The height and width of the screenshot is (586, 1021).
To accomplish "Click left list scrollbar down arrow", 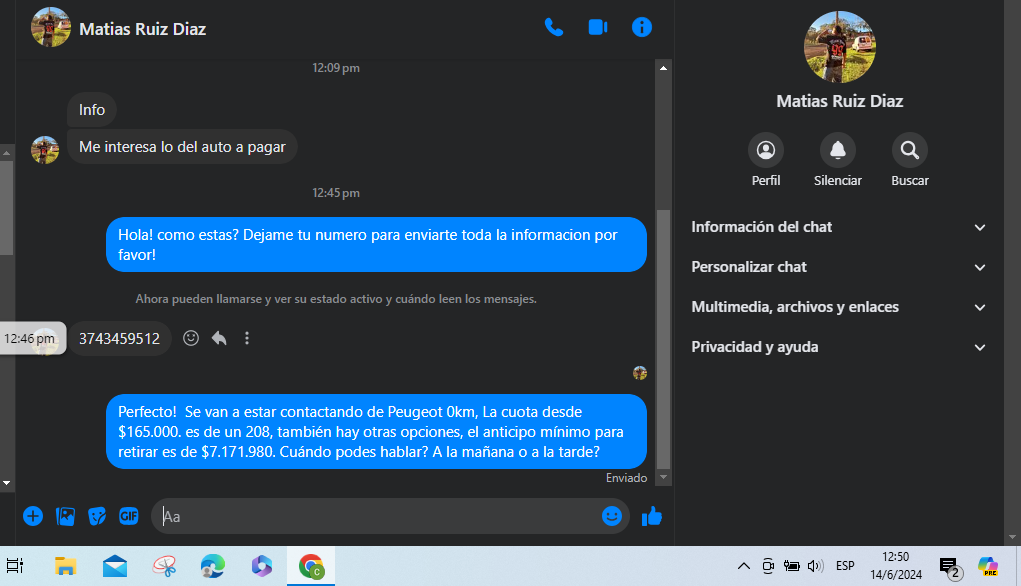I will pos(7,483).
